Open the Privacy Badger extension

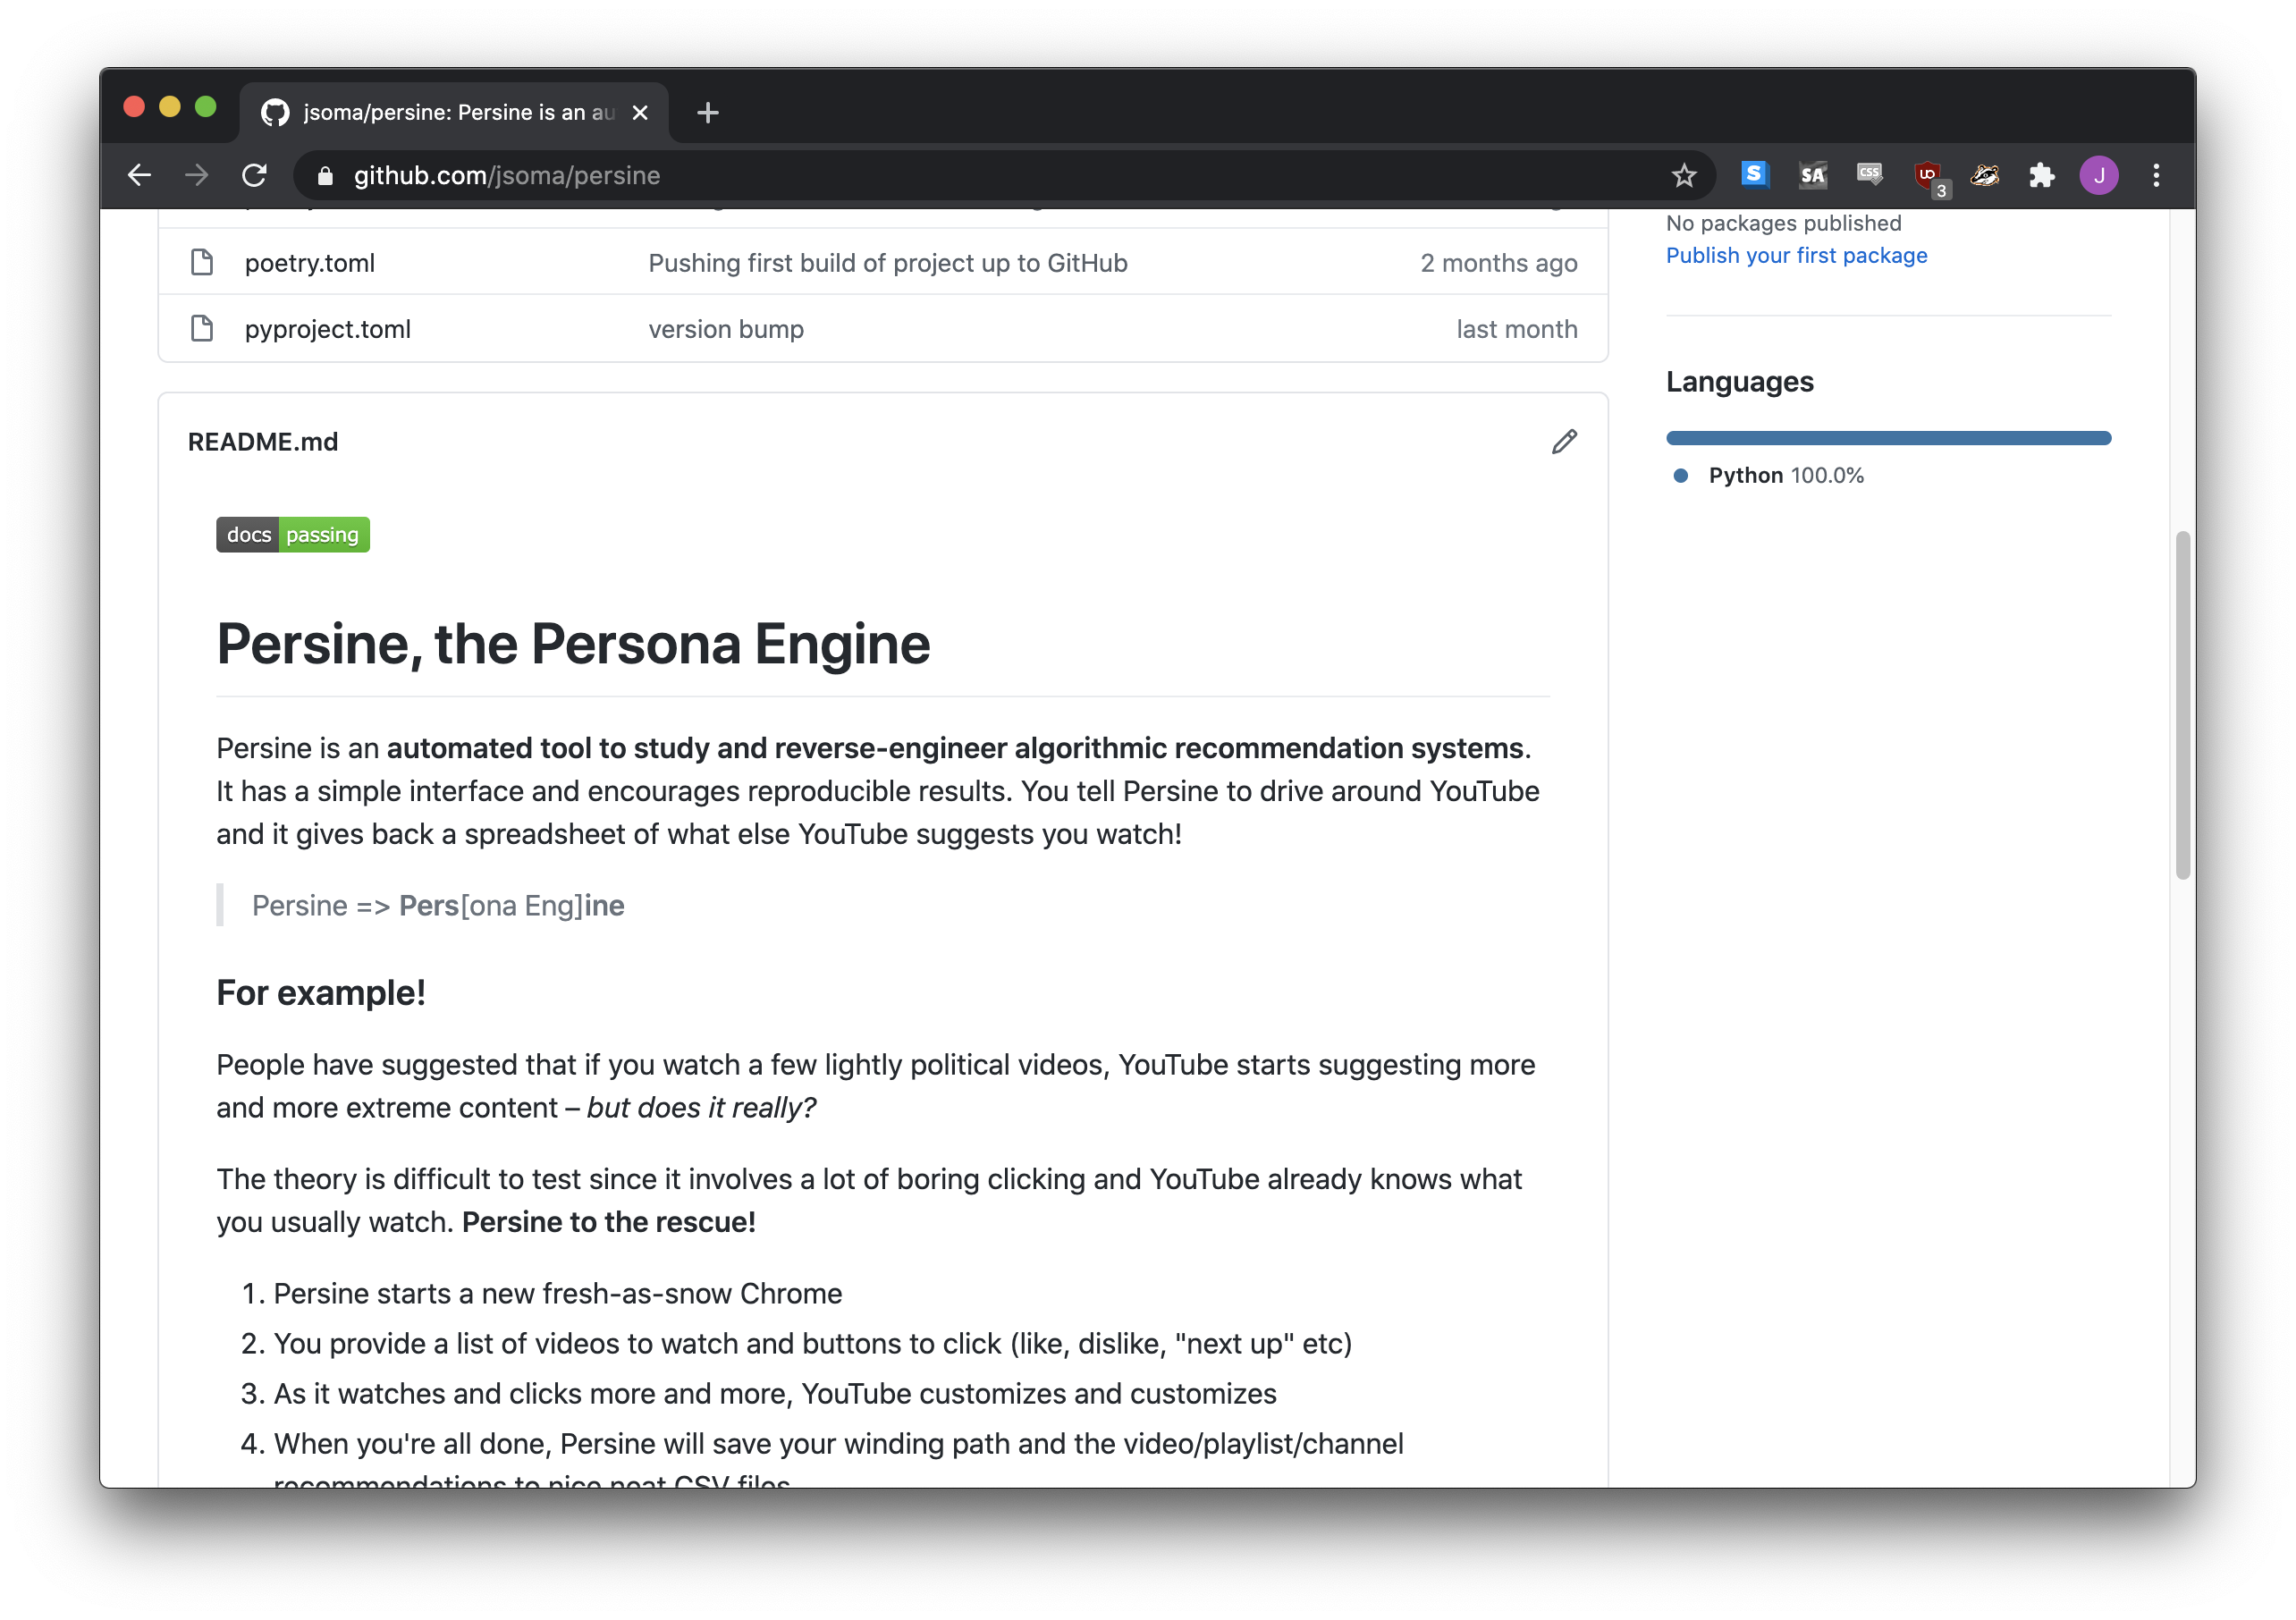click(1986, 175)
